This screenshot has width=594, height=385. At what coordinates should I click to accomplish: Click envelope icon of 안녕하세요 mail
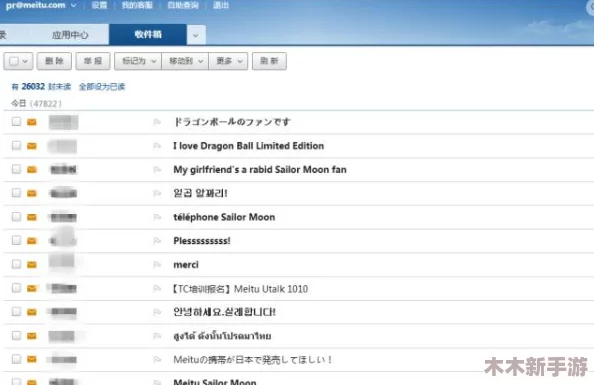(x=32, y=312)
